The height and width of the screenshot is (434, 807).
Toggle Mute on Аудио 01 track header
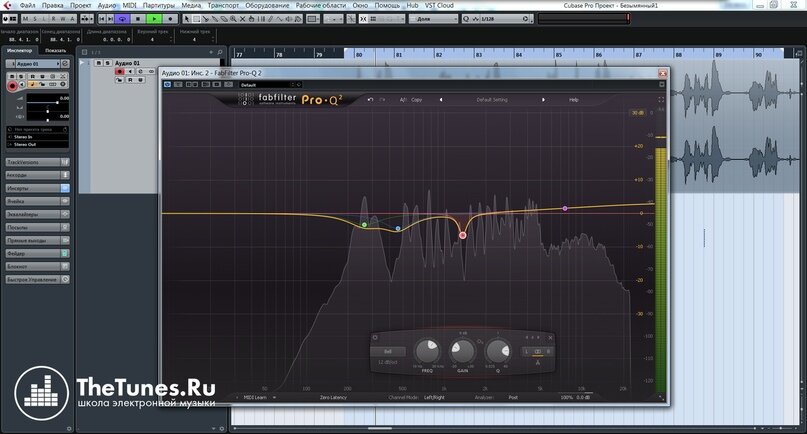click(x=98, y=63)
